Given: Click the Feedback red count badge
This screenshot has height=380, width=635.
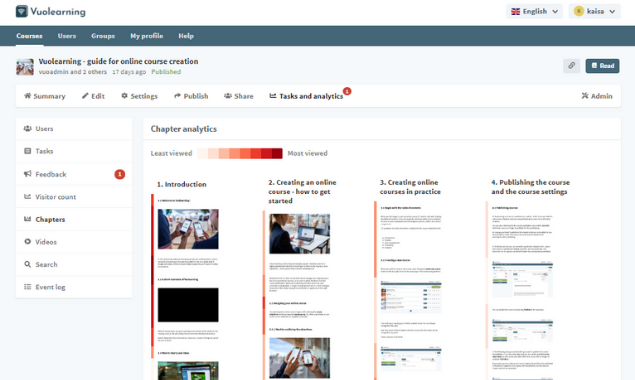Looking at the screenshot, I should coord(119,174).
